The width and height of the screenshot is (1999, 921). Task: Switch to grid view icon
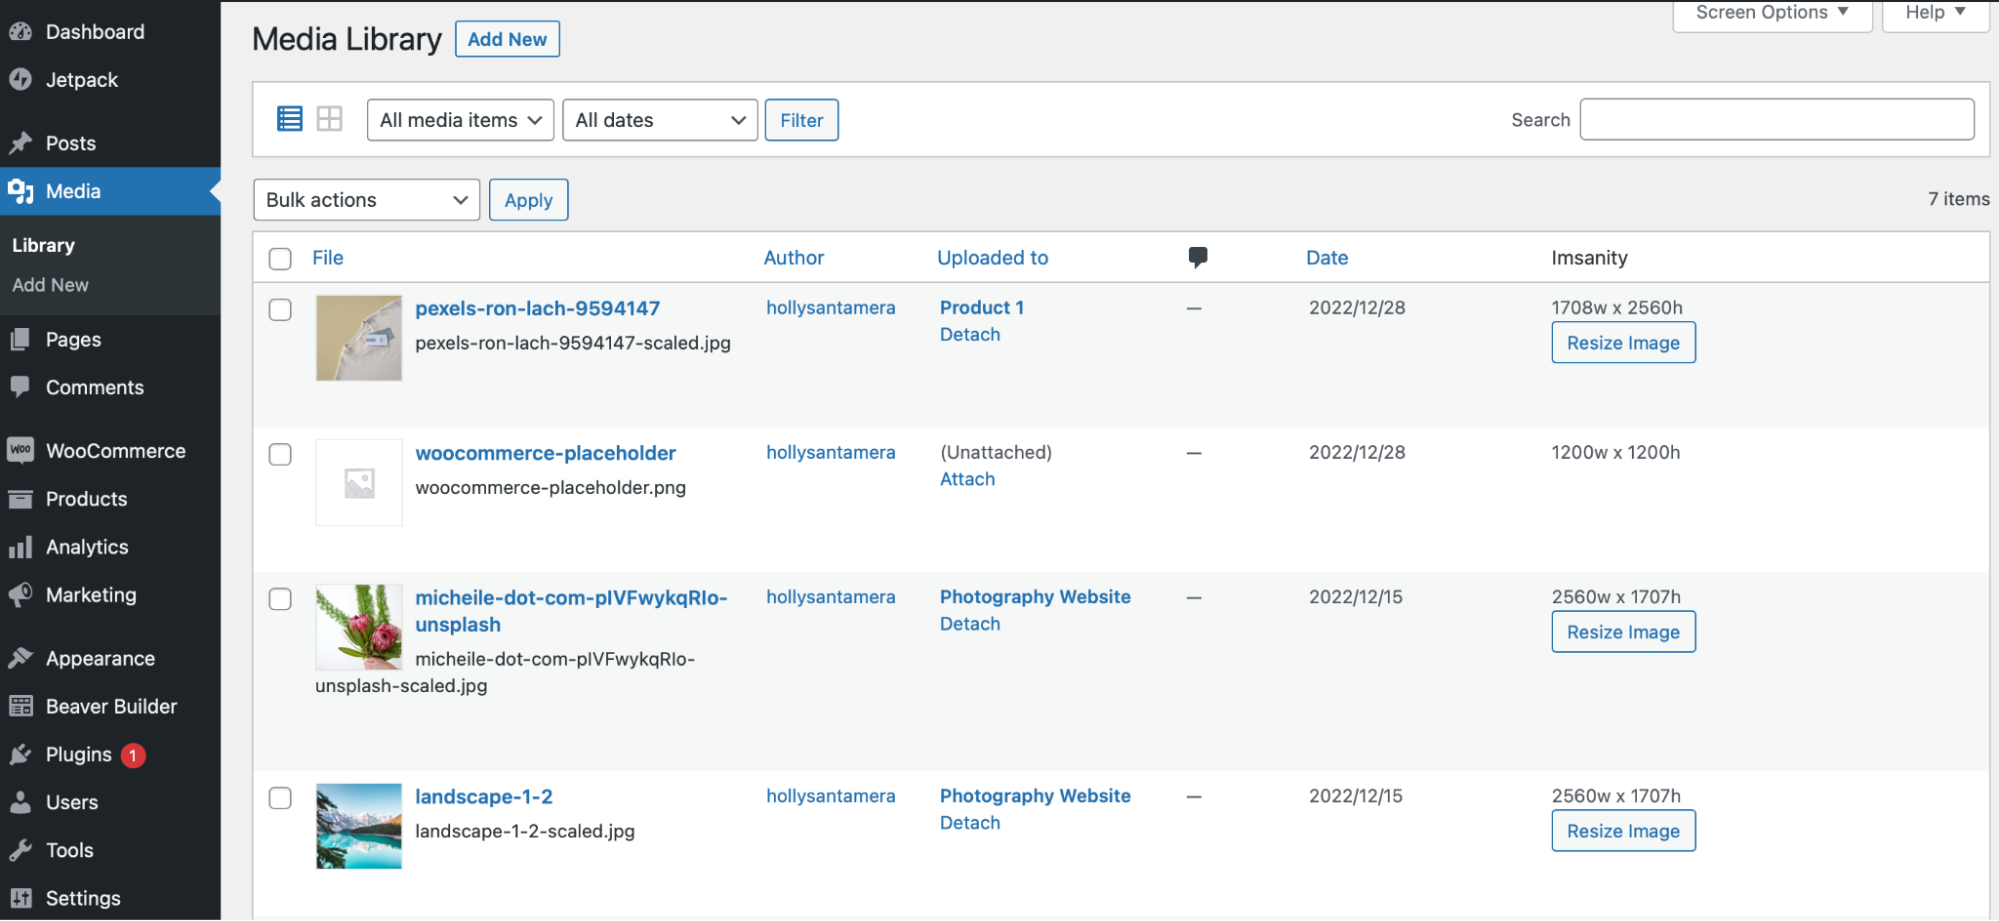click(x=329, y=119)
